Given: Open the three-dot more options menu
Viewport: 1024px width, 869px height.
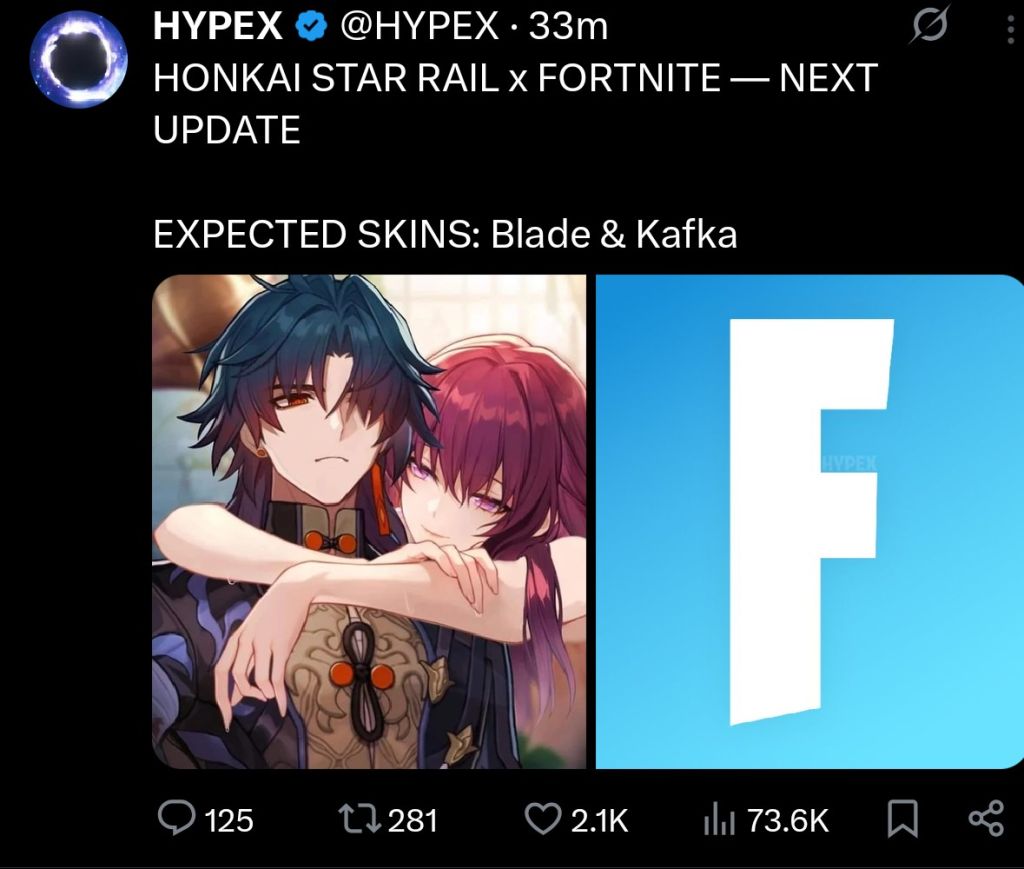Looking at the screenshot, I should tap(1010, 30).
